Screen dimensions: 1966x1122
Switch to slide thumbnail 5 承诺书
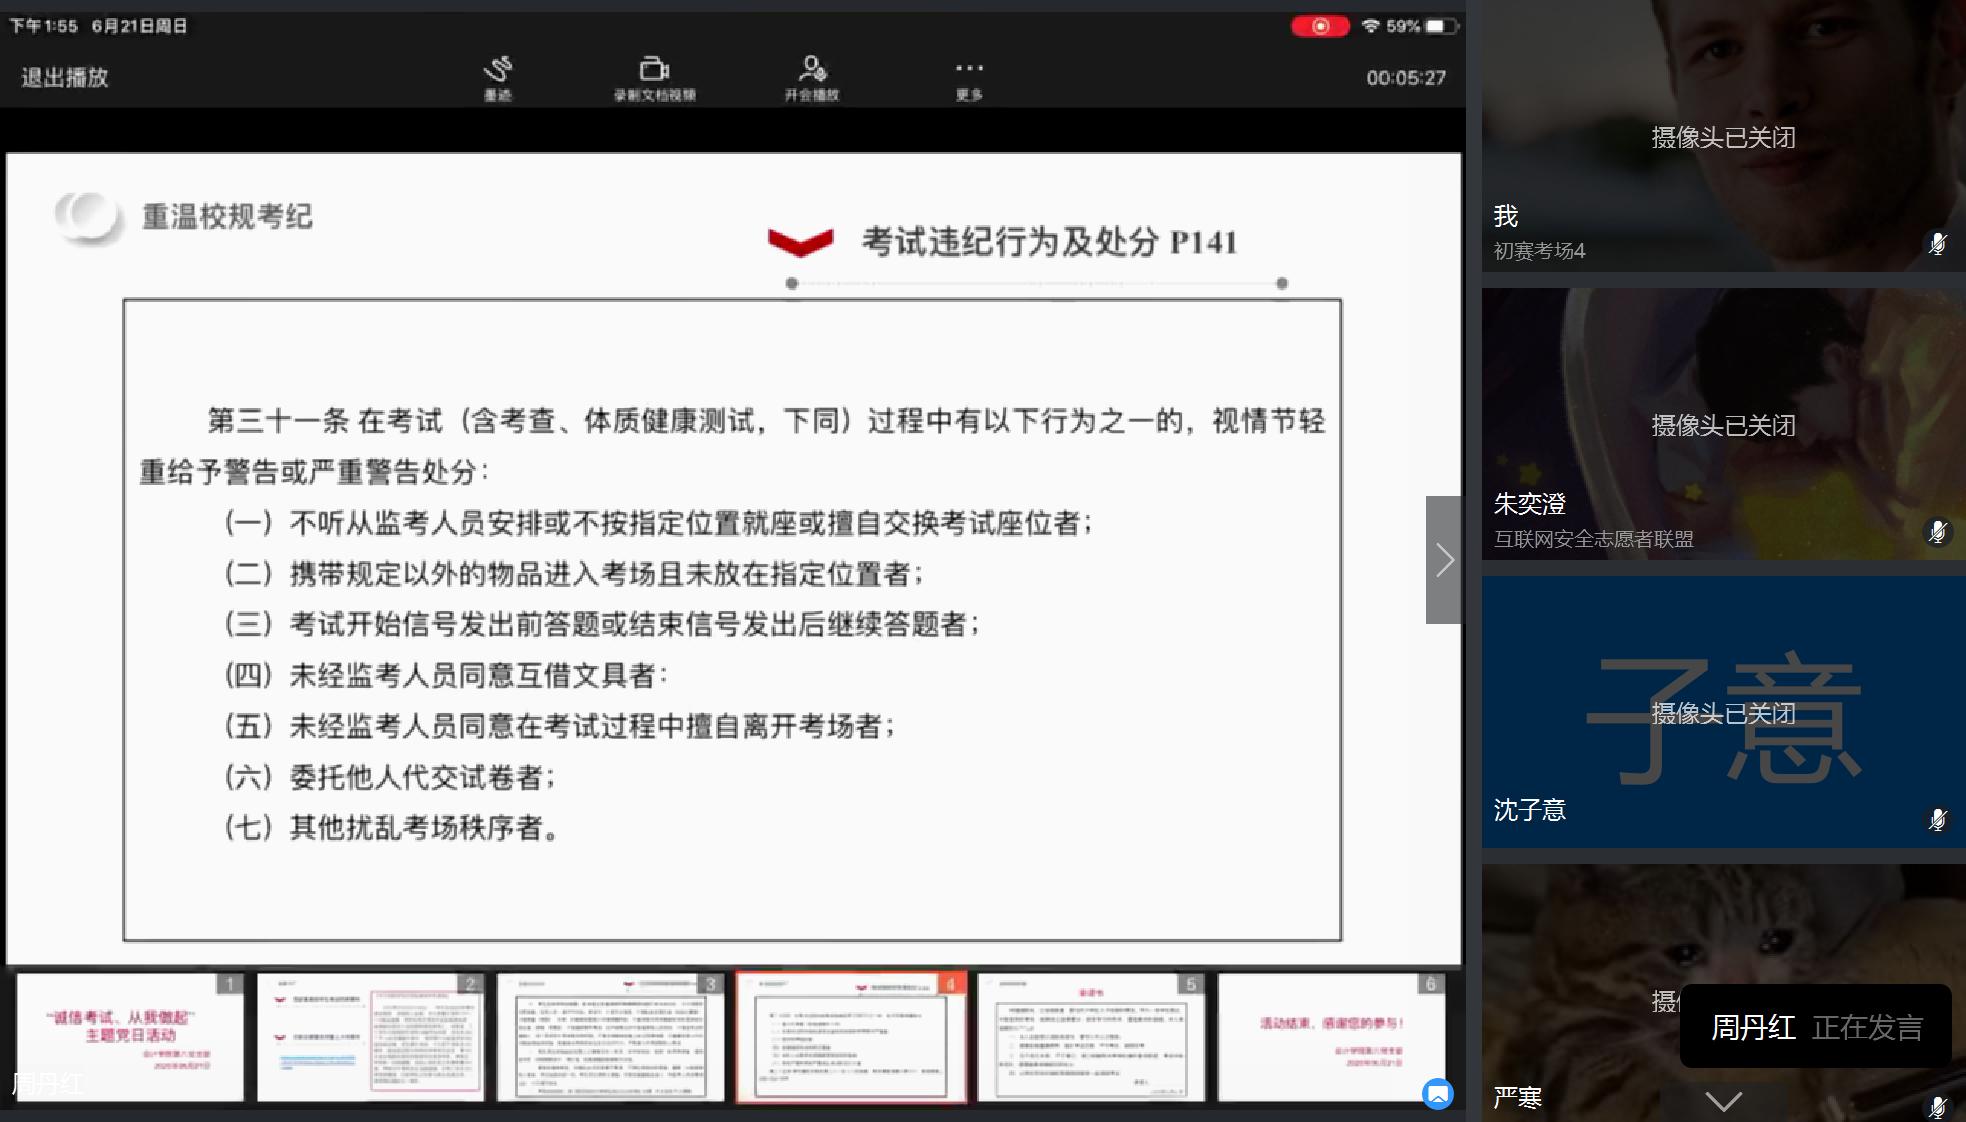1090,1038
